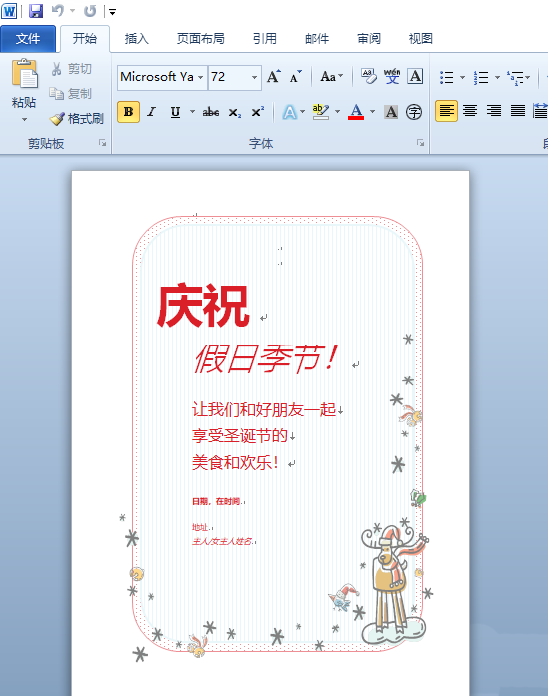Open the 页面布局 (Page Layout) tab
Screen dimensions: 548x696
201,39
